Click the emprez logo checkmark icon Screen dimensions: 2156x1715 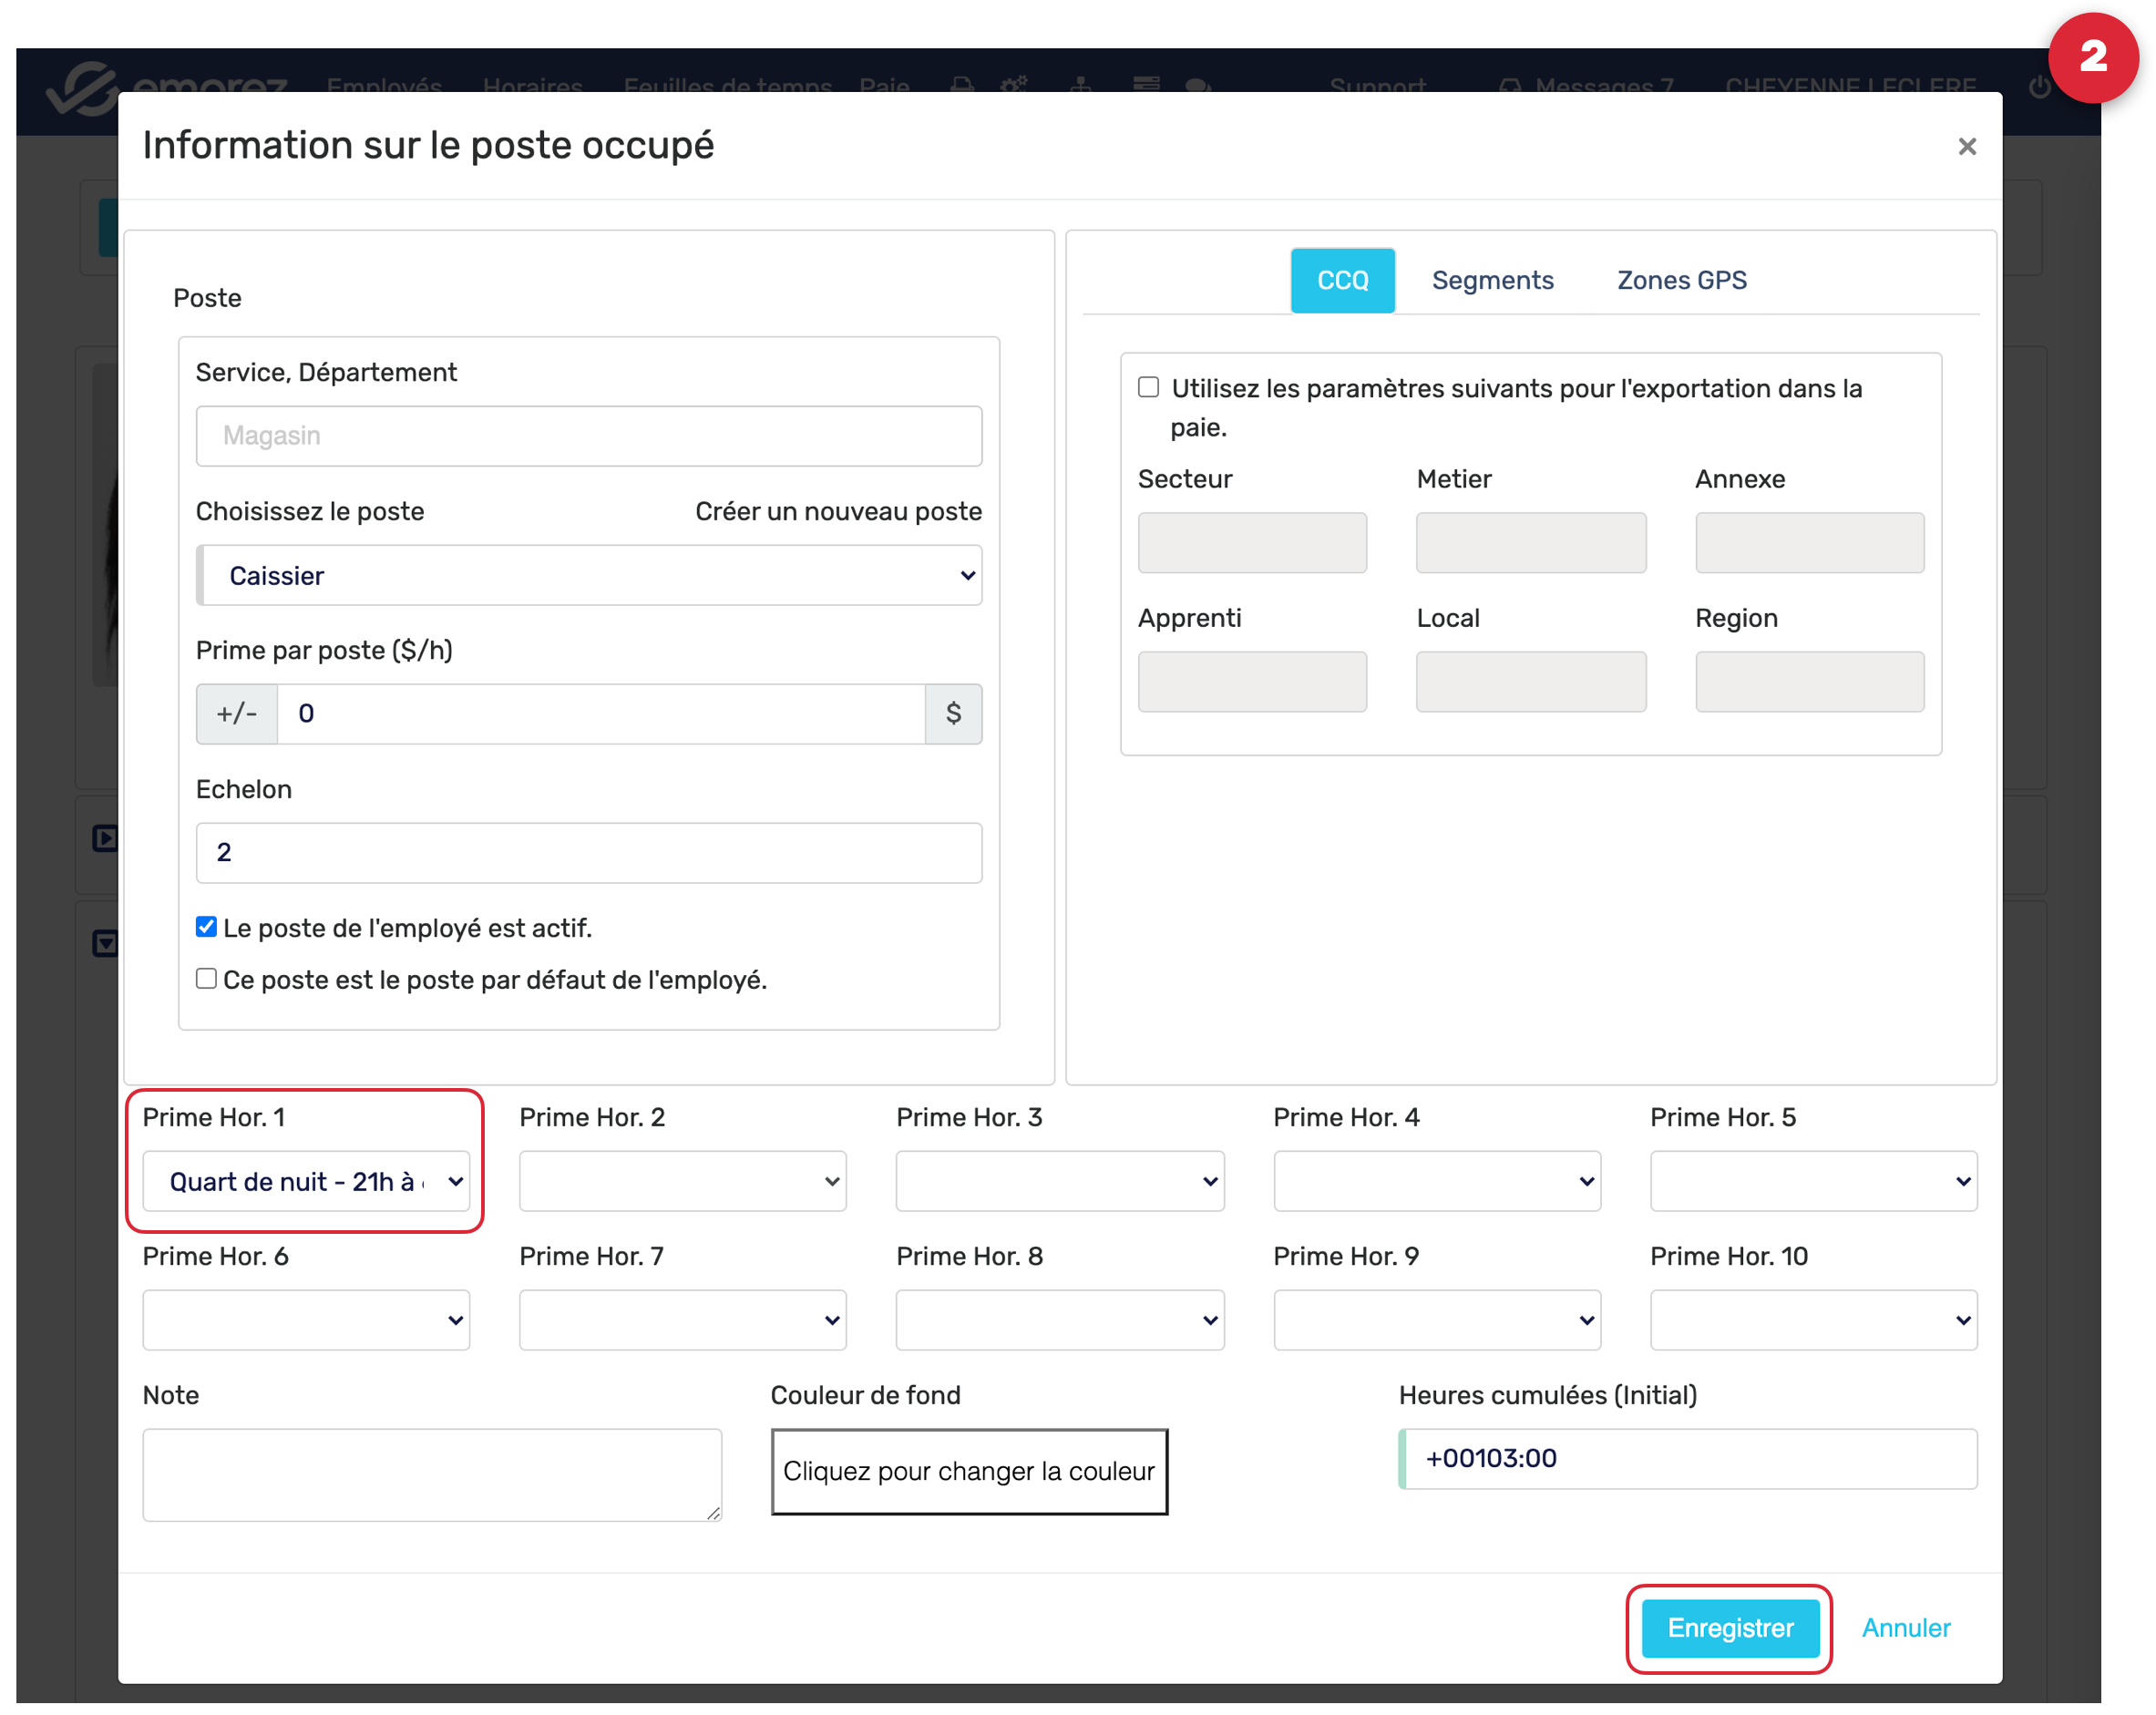click(82, 88)
